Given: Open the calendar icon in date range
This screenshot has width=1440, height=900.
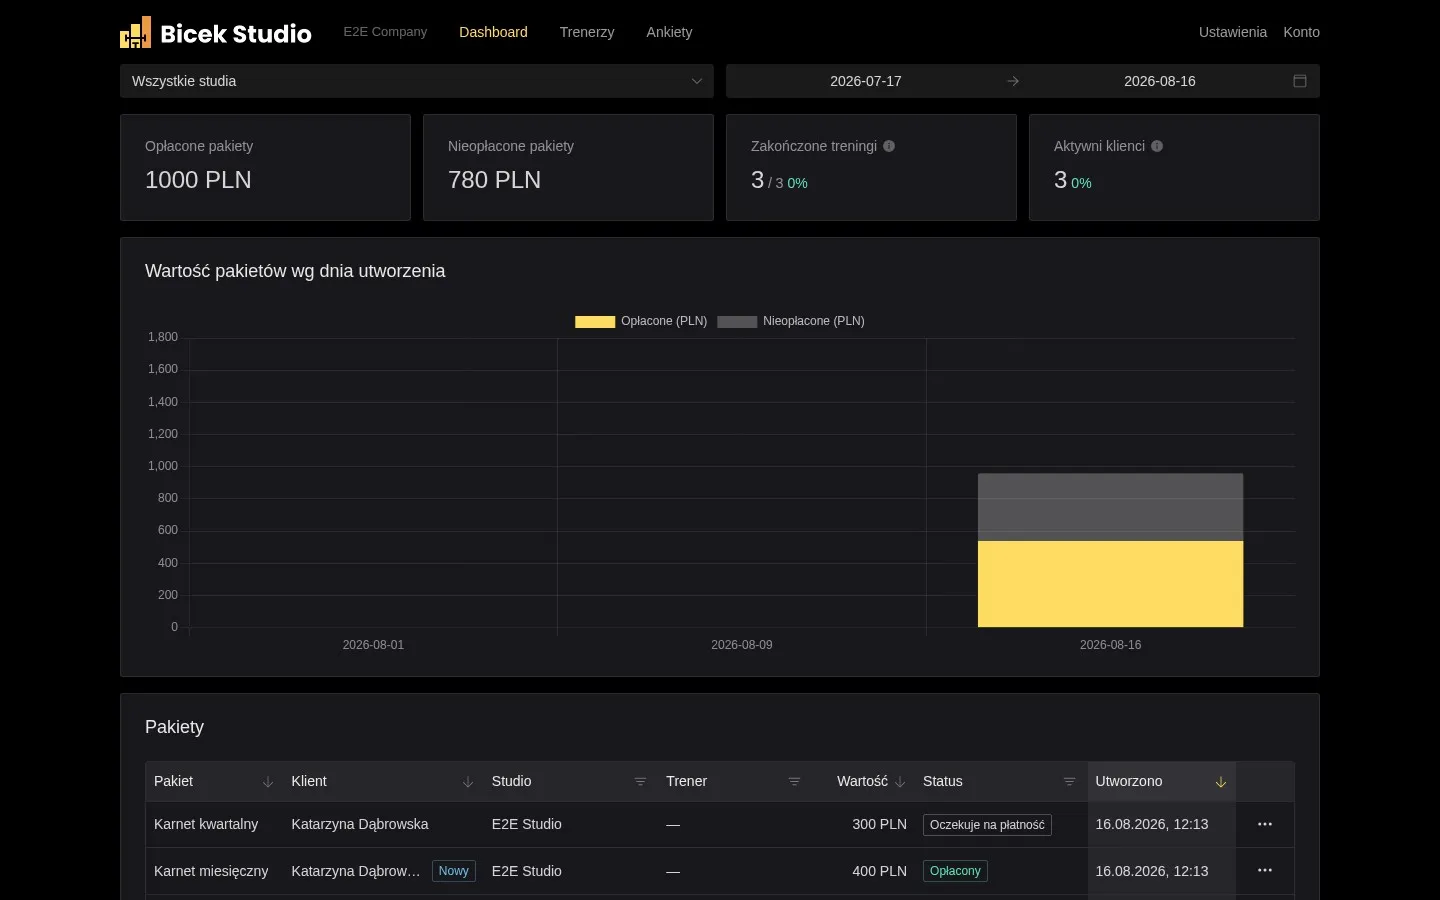Looking at the screenshot, I should click(x=1300, y=81).
